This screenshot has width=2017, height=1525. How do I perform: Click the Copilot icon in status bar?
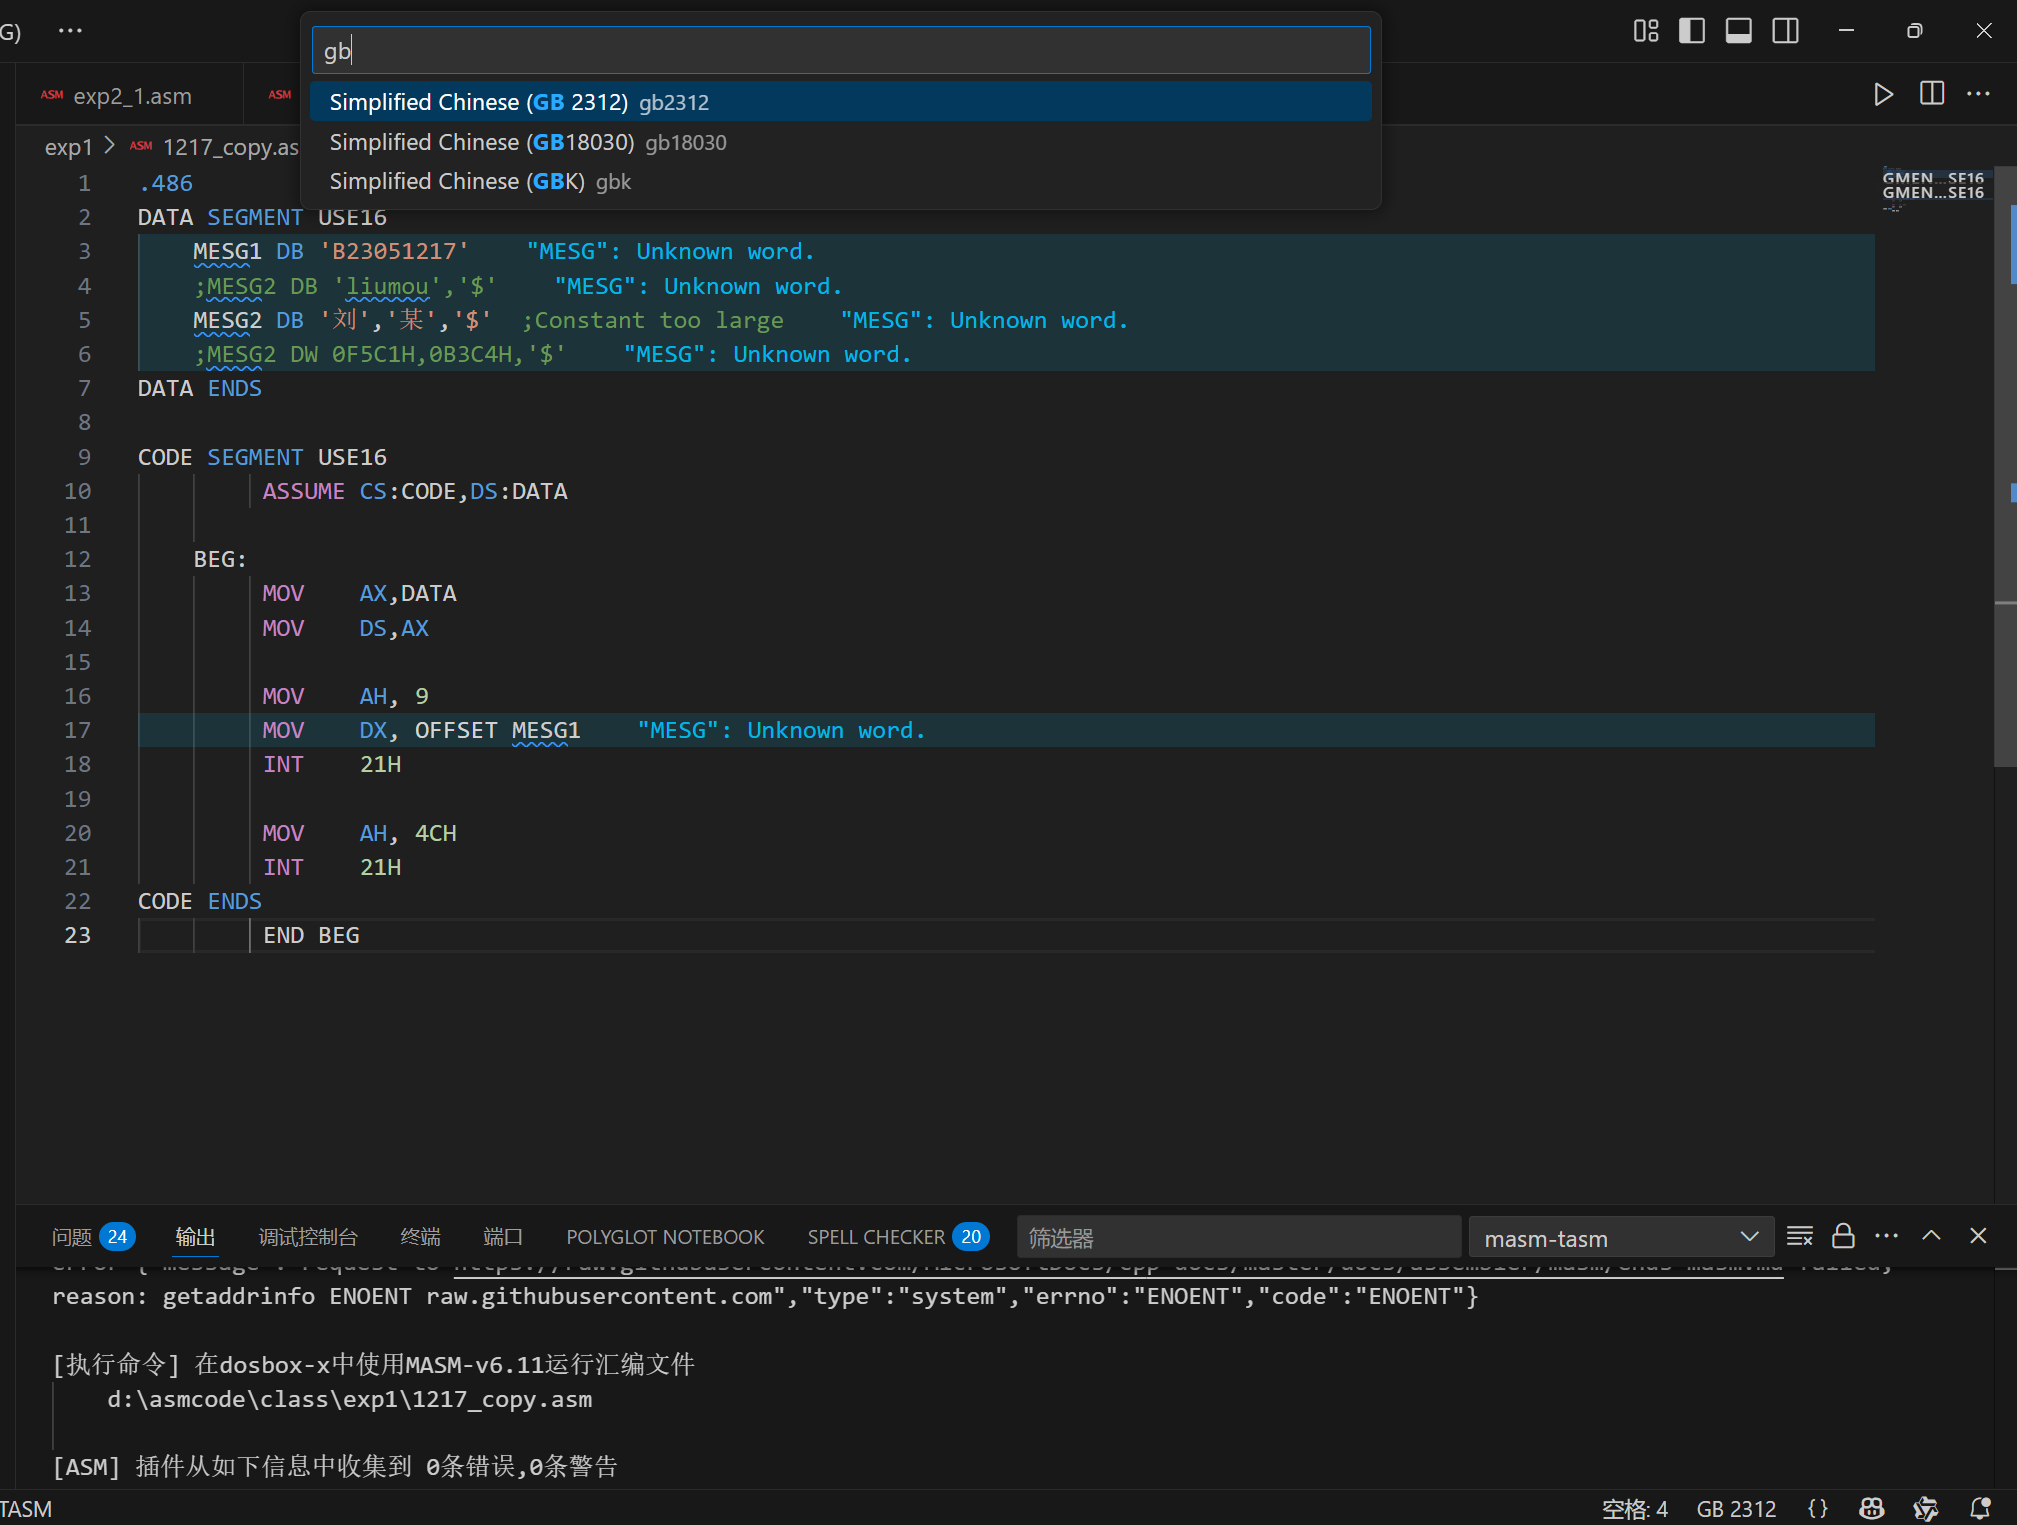point(1872,1508)
